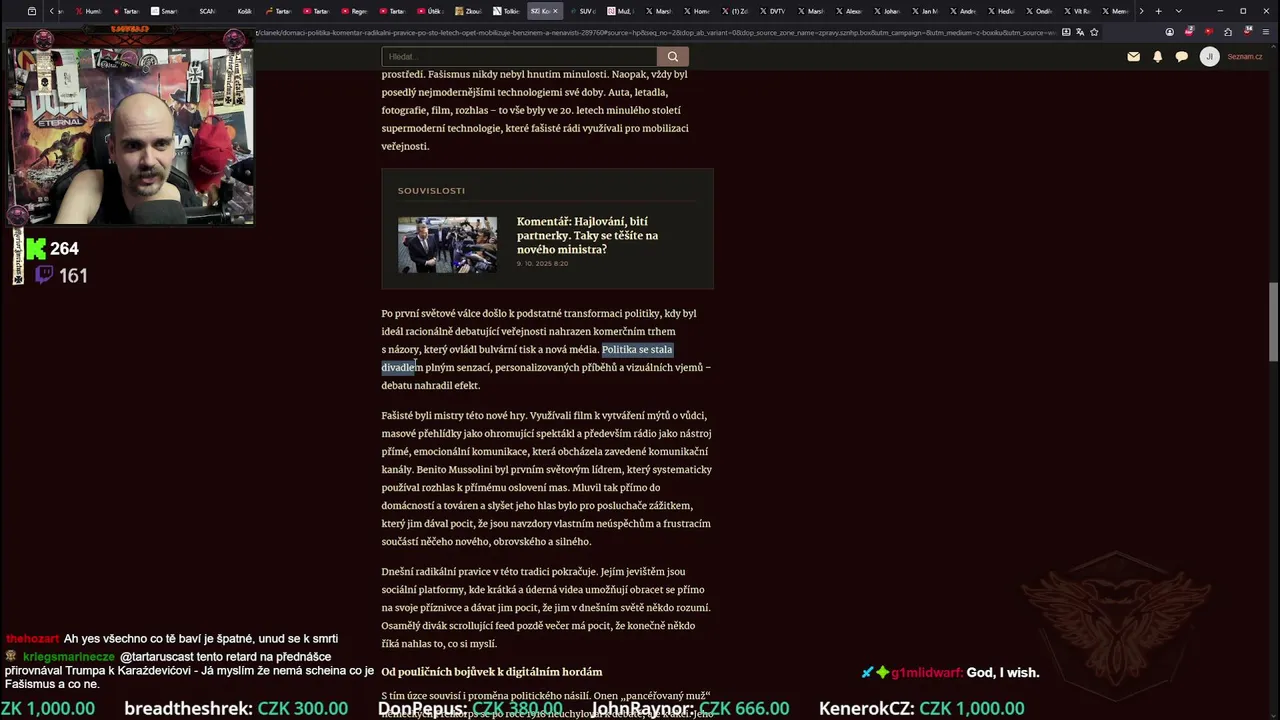This screenshot has height=720, width=1280.
Task: Focus the Hledat search field
Action: click(x=519, y=57)
